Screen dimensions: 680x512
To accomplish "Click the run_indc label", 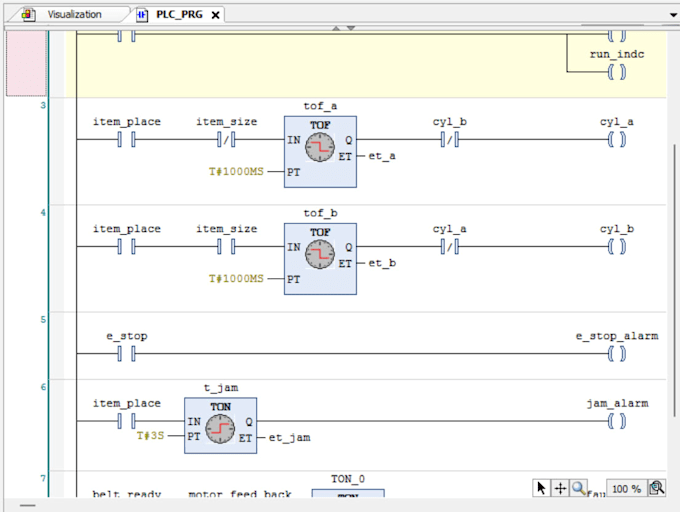I will tap(617, 55).
